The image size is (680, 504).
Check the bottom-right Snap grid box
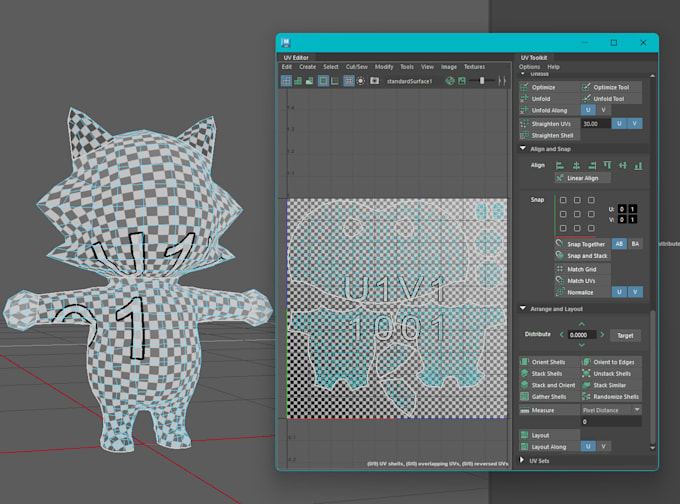(591, 228)
